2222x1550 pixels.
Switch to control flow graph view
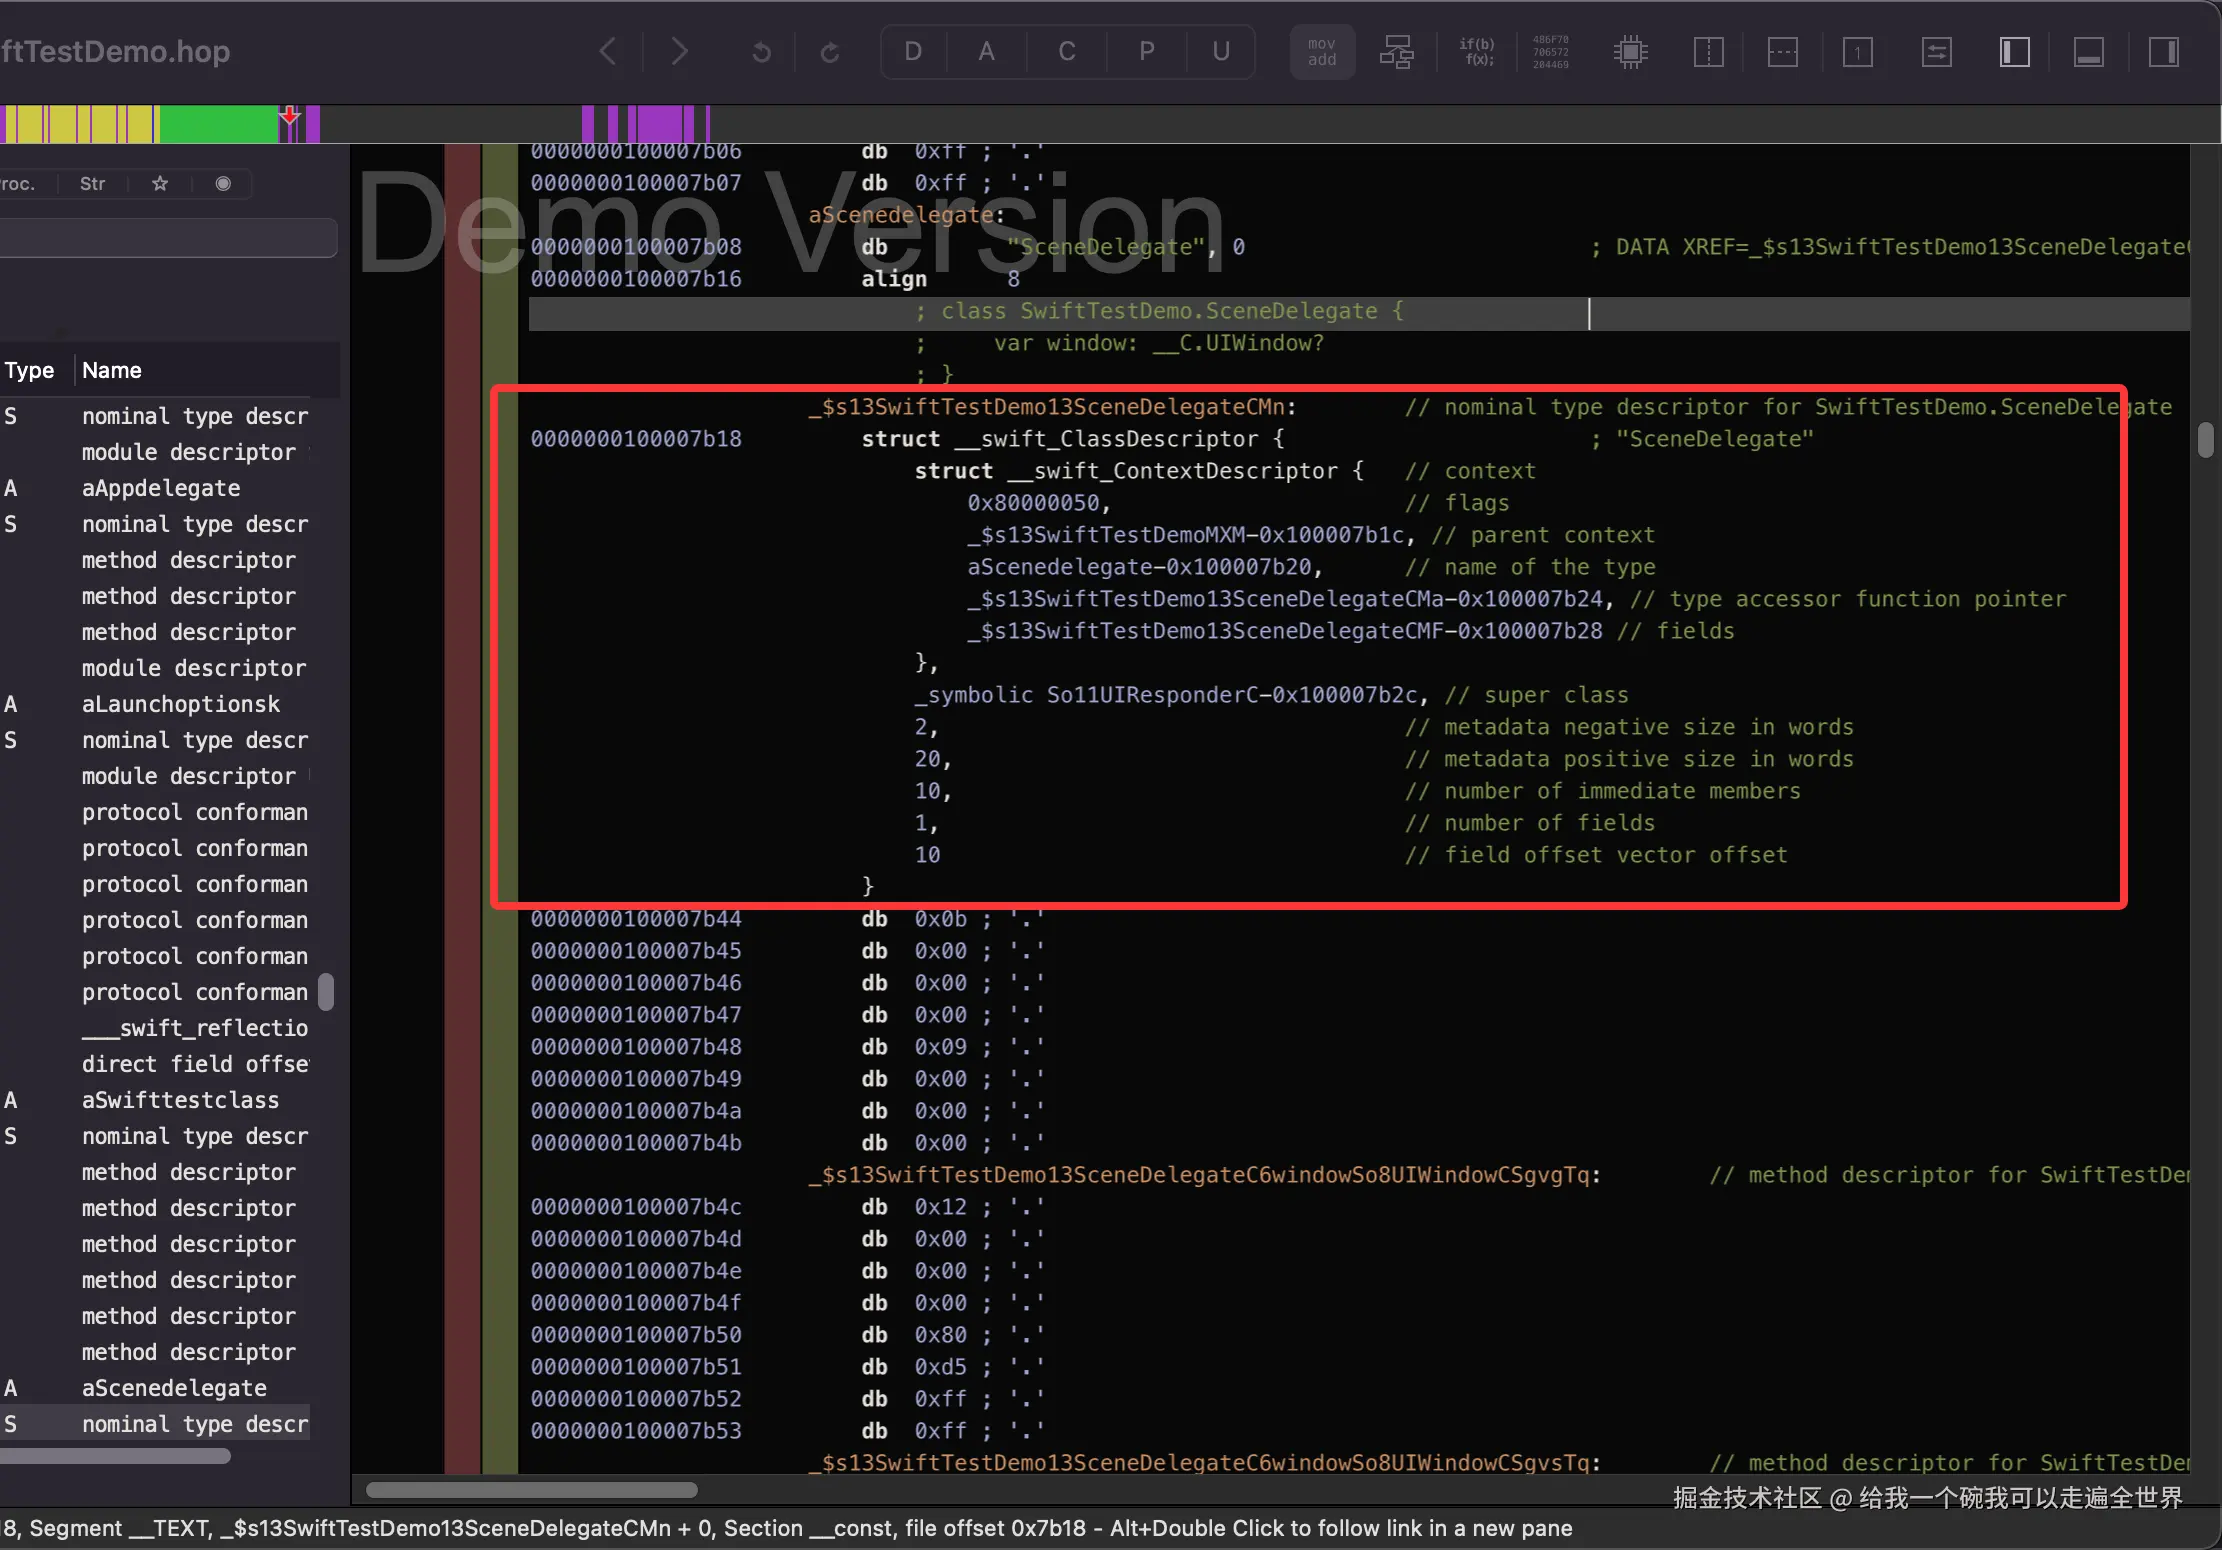(1396, 51)
